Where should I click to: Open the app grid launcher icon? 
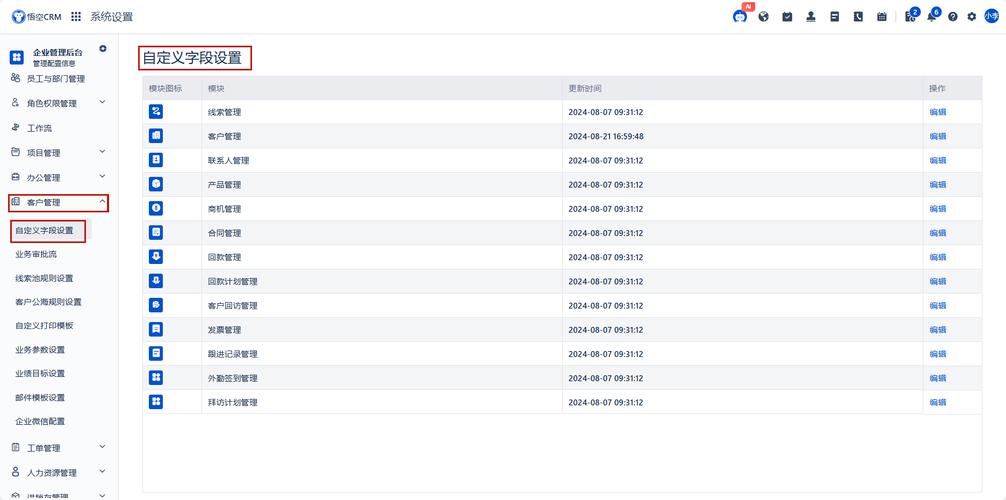tap(76, 17)
